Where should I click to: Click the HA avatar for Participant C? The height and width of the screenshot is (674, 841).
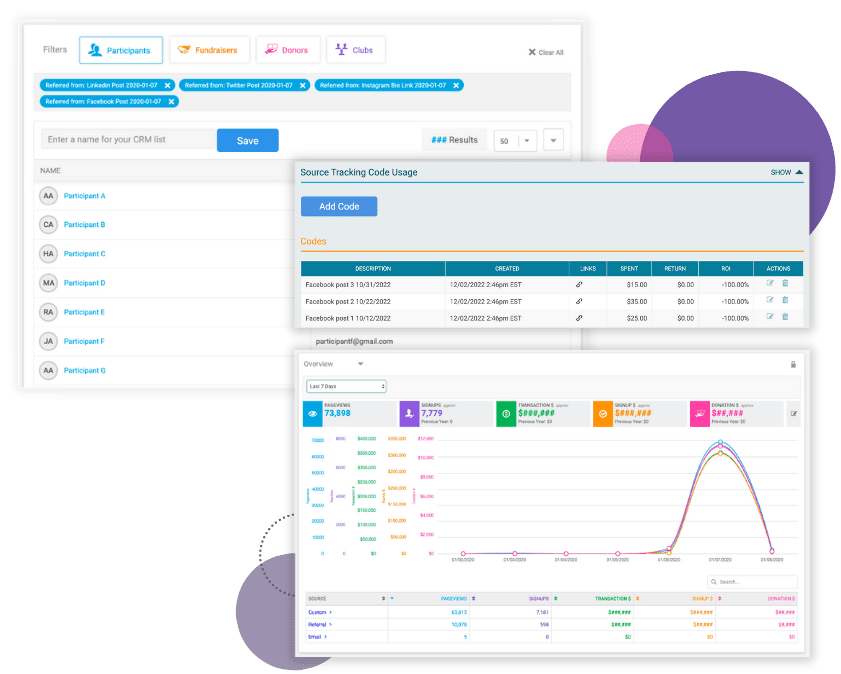[x=48, y=254]
